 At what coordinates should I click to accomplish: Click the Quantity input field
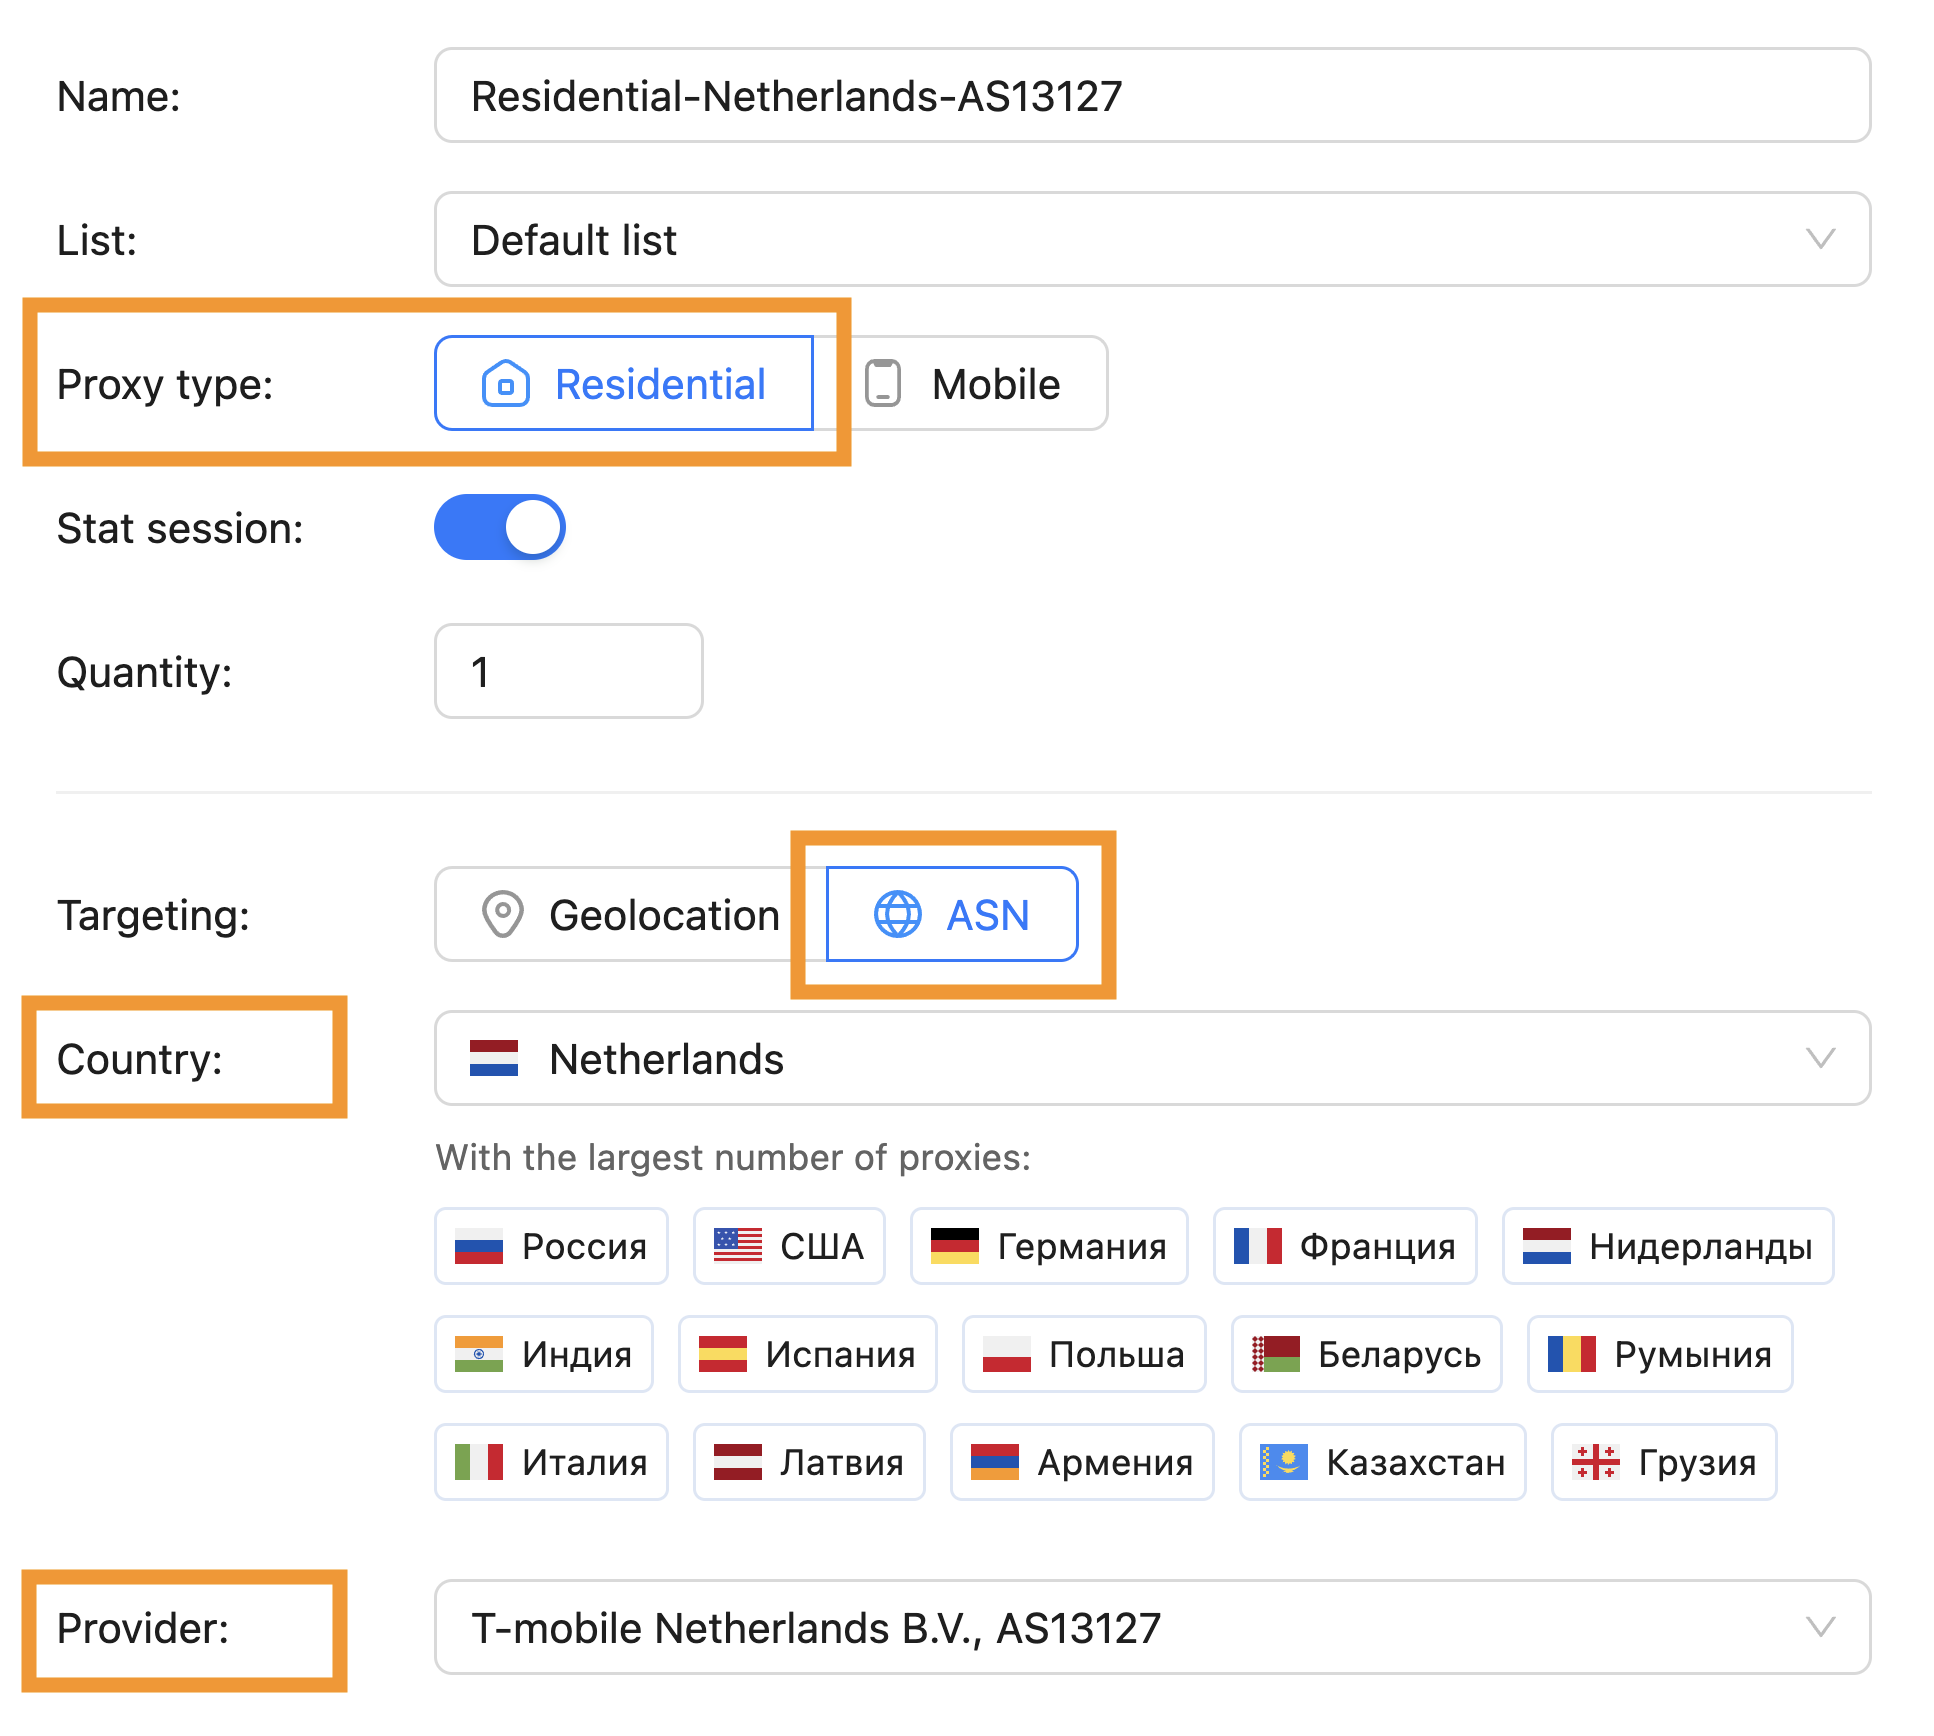click(x=568, y=671)
